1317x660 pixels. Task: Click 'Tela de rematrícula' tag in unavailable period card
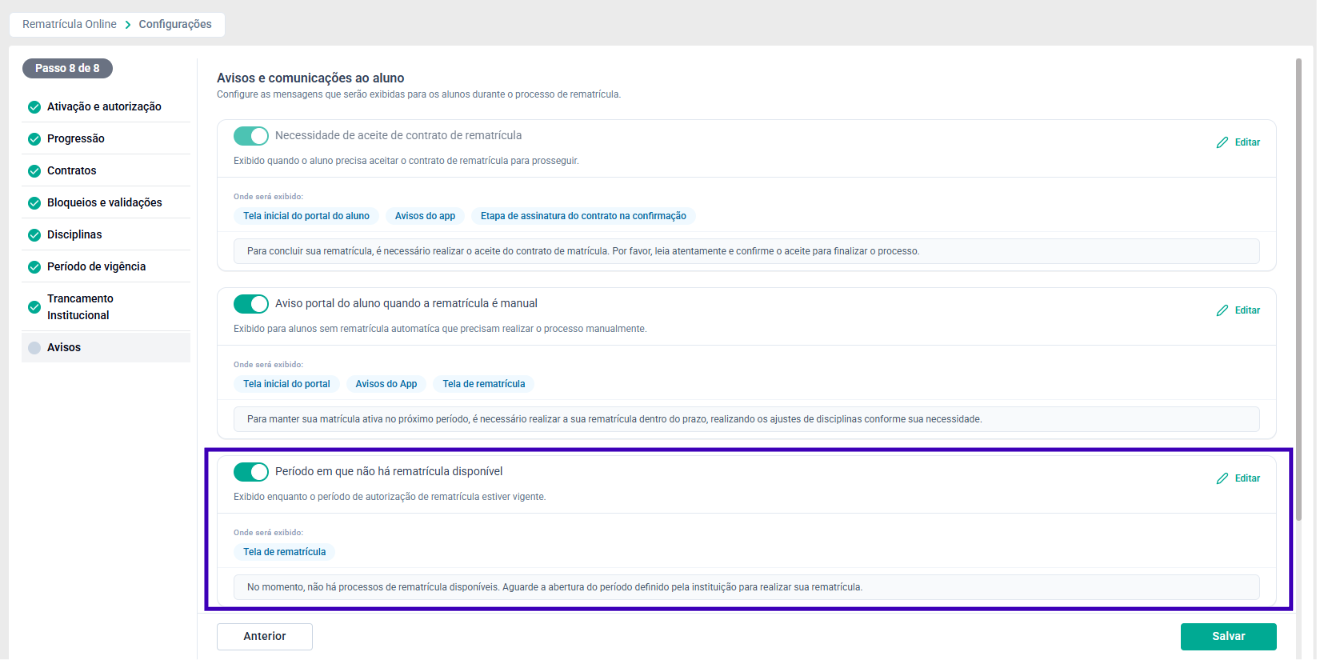pyautogui.click(x=285, y=552)
